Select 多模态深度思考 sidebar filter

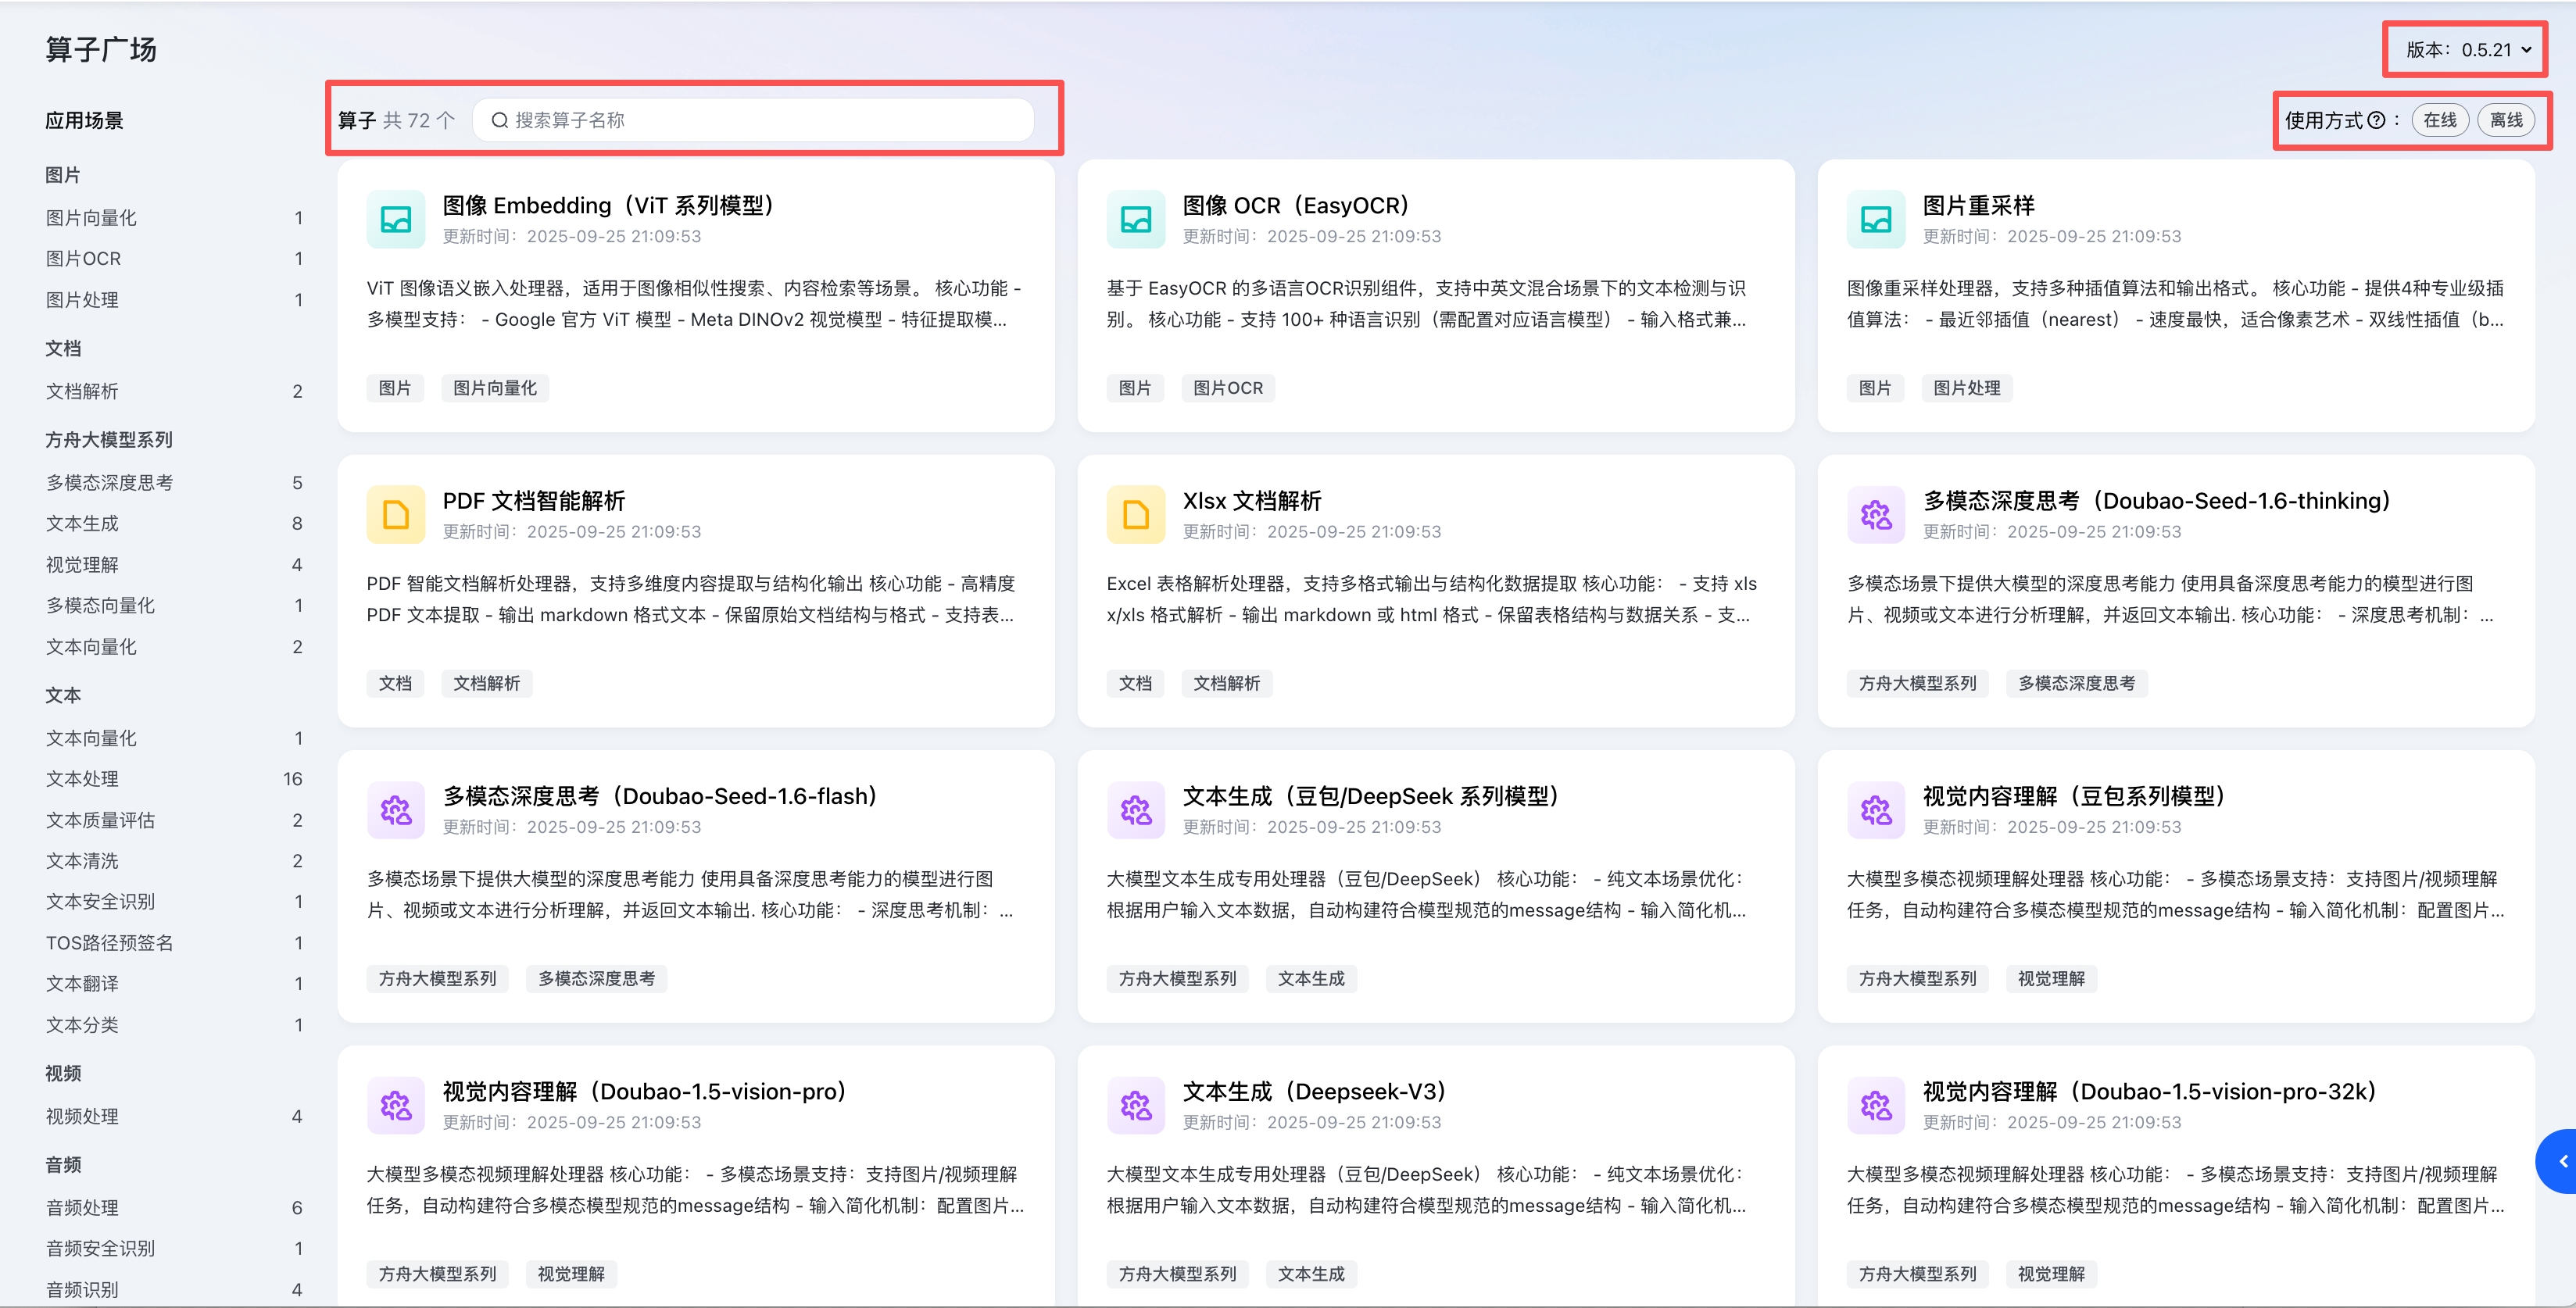pos(109,483)
